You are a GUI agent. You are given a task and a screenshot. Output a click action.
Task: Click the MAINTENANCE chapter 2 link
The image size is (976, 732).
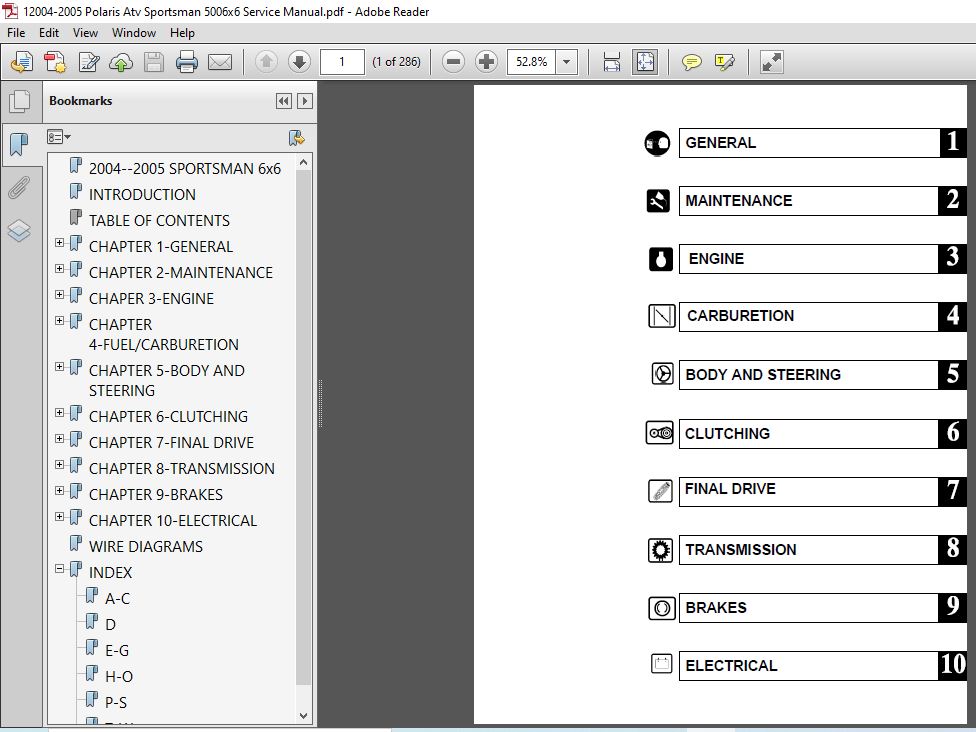tap(822, 201)
